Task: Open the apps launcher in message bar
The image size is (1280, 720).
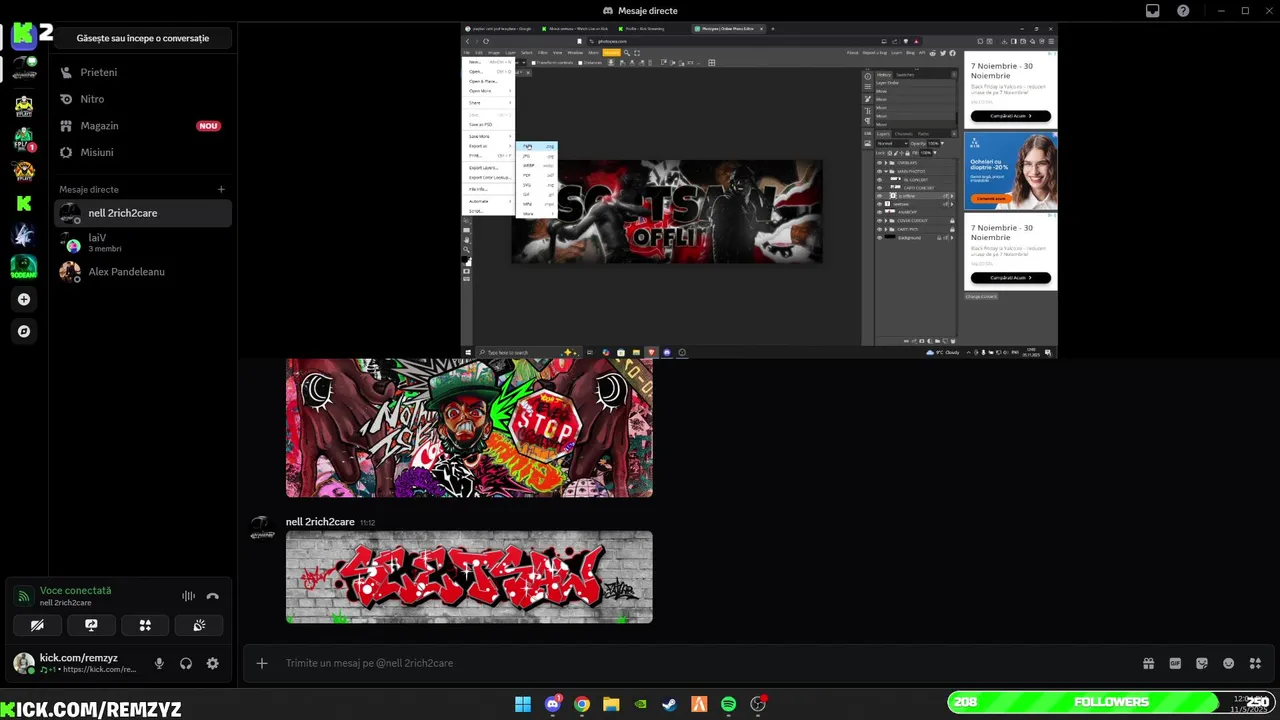Action: (1256, 663)
